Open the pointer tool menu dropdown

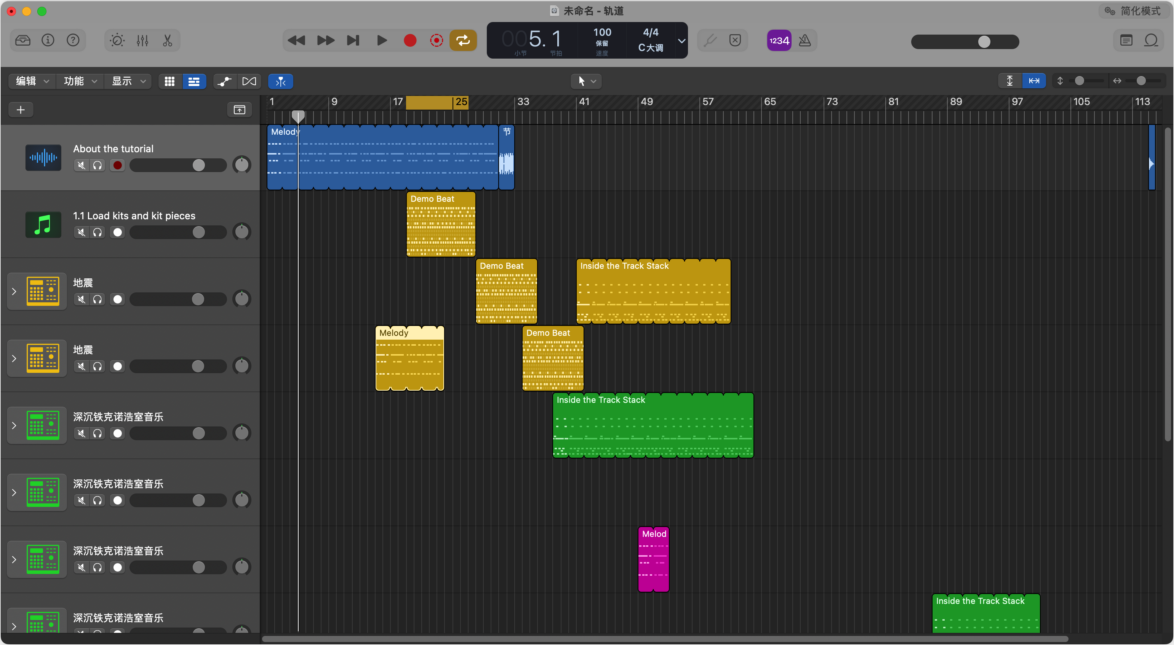coord(586,81)
